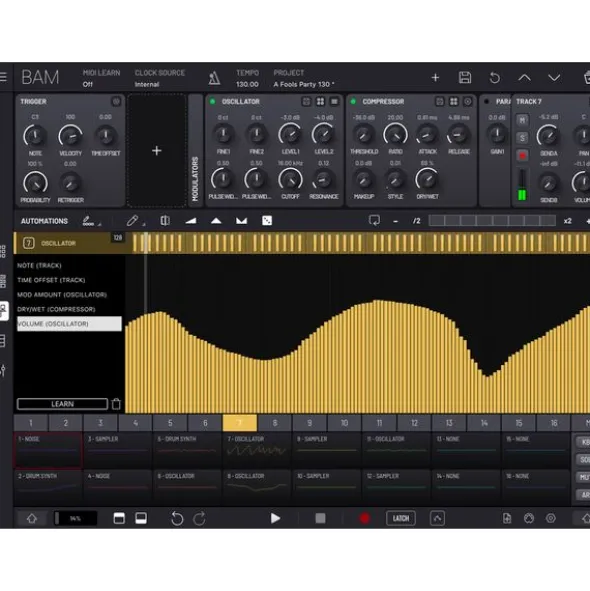
Task: Open the MIDI connector icon in bottom bar
Action: pyautogui.click(x=529, y=518)
